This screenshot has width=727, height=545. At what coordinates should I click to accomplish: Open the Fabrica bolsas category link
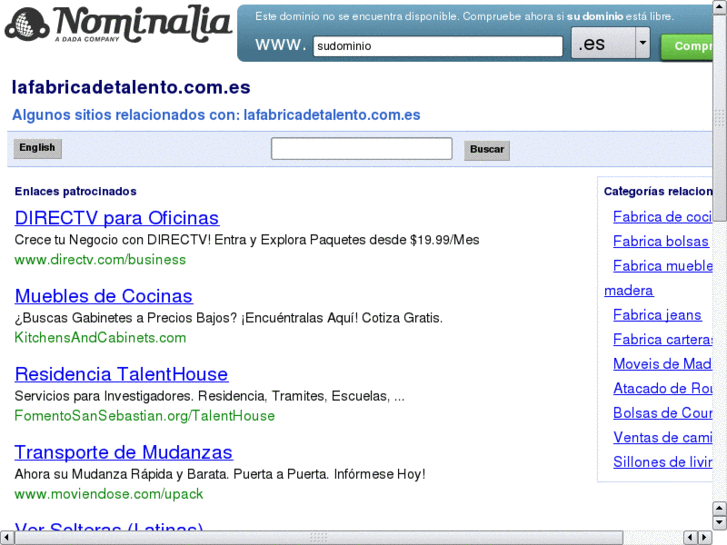click(x=661, y=241)
